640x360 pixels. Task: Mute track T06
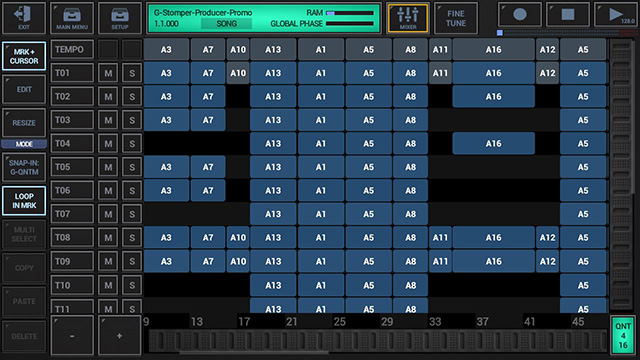point(108,191)
